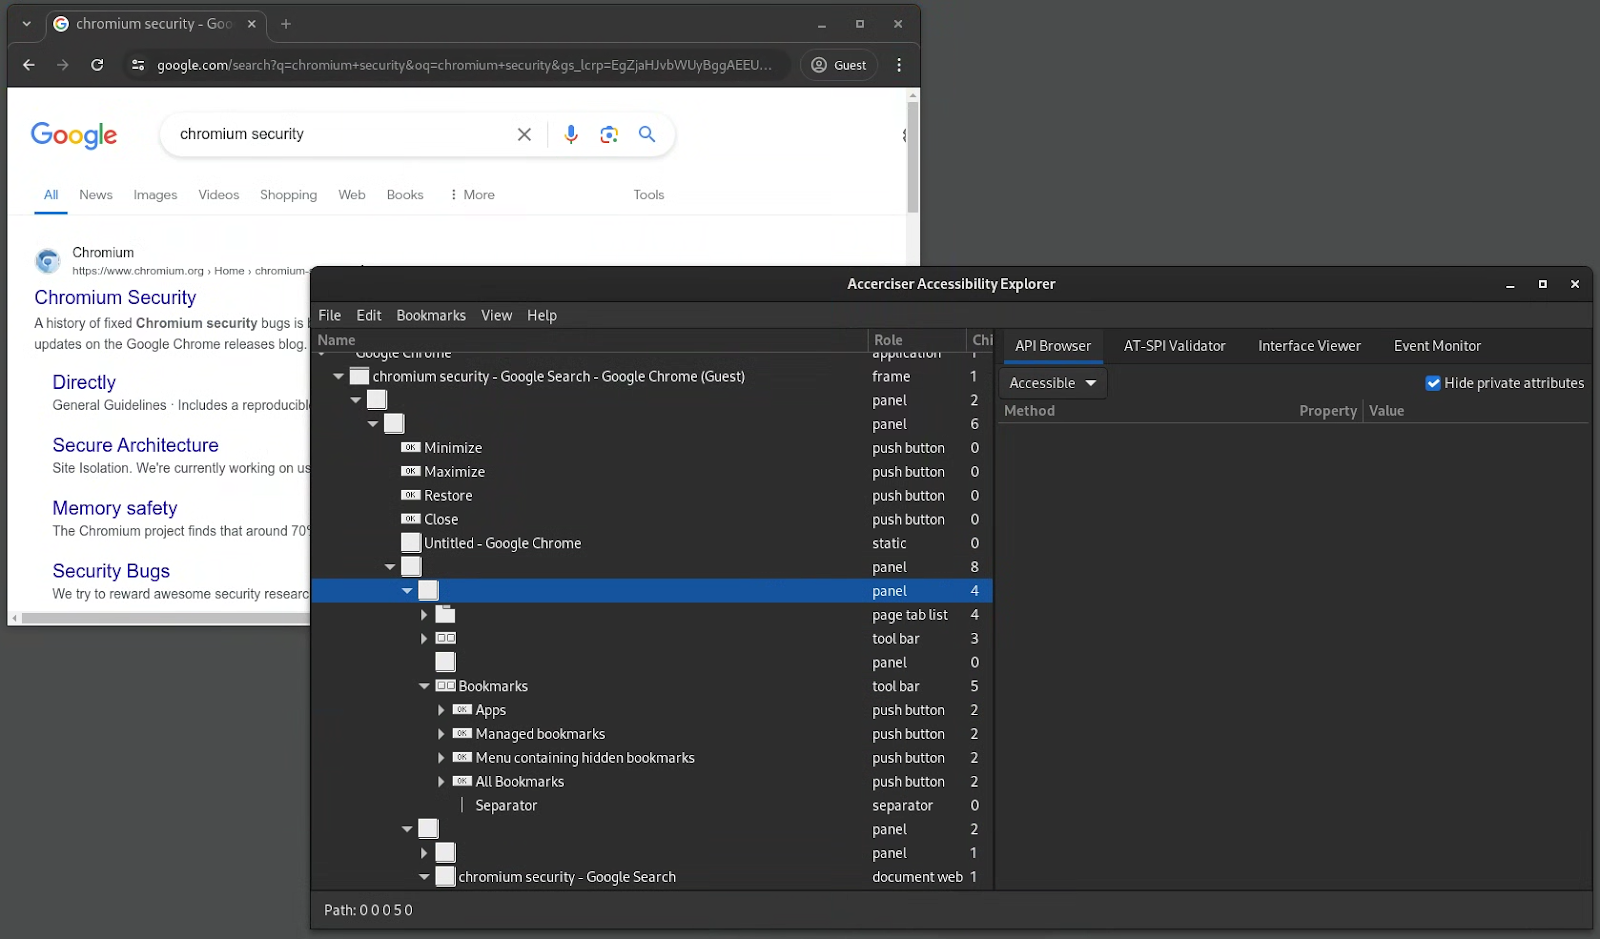Click the Apps push button icon

click(462, 710)
